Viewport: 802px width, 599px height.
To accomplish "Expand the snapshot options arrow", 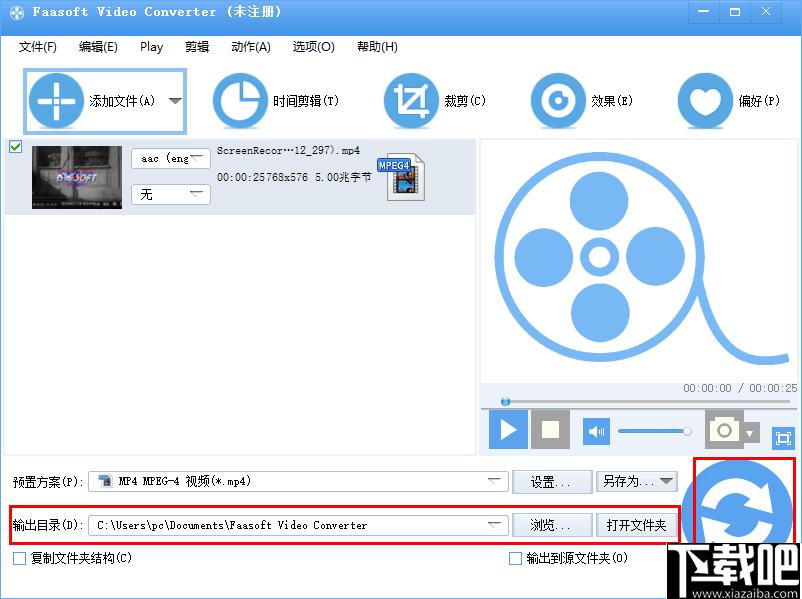I will pyautogui.click(x=750, y=434).
